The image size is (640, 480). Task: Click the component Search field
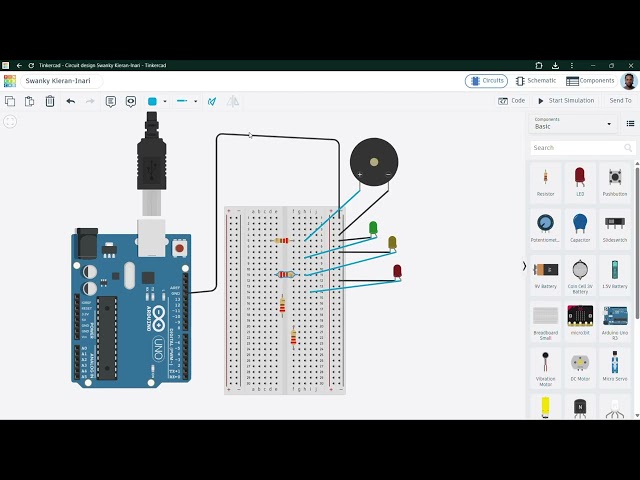pos(582,148)
